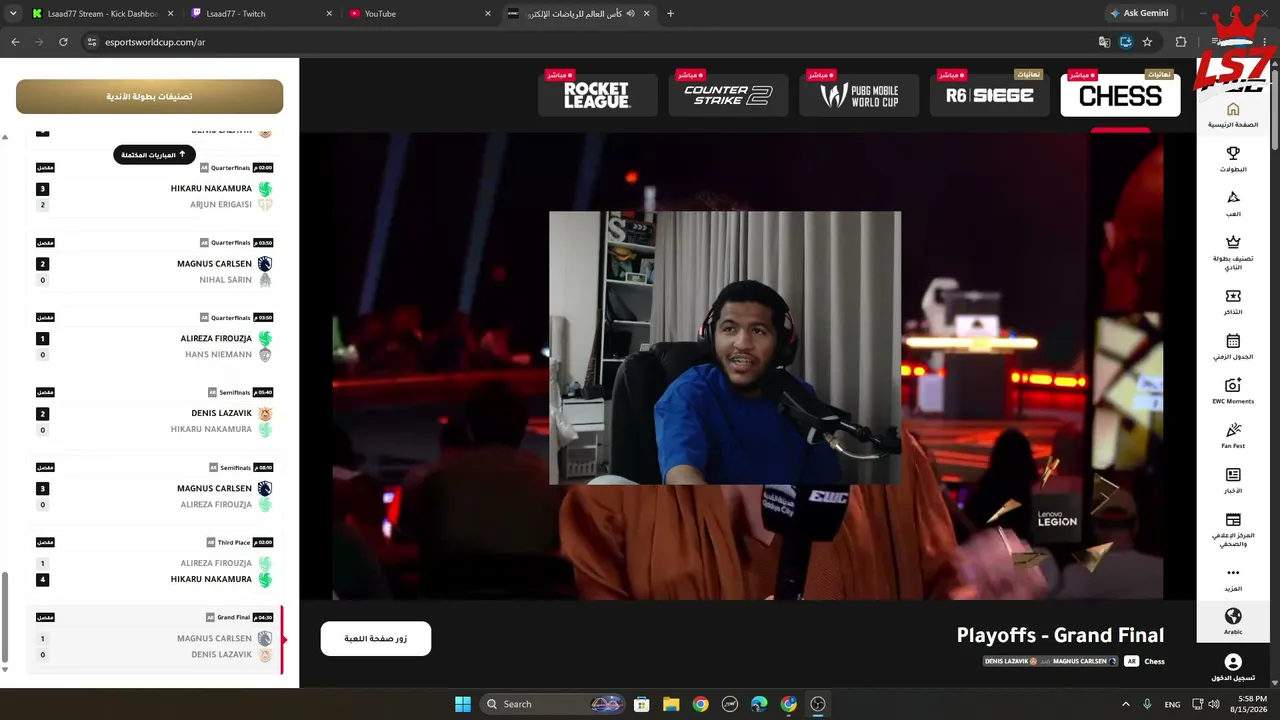The width and height of the screenshot is (1280, 720).
Task: Close the YouTube browser tab
Action: click(x=488, y=14)
